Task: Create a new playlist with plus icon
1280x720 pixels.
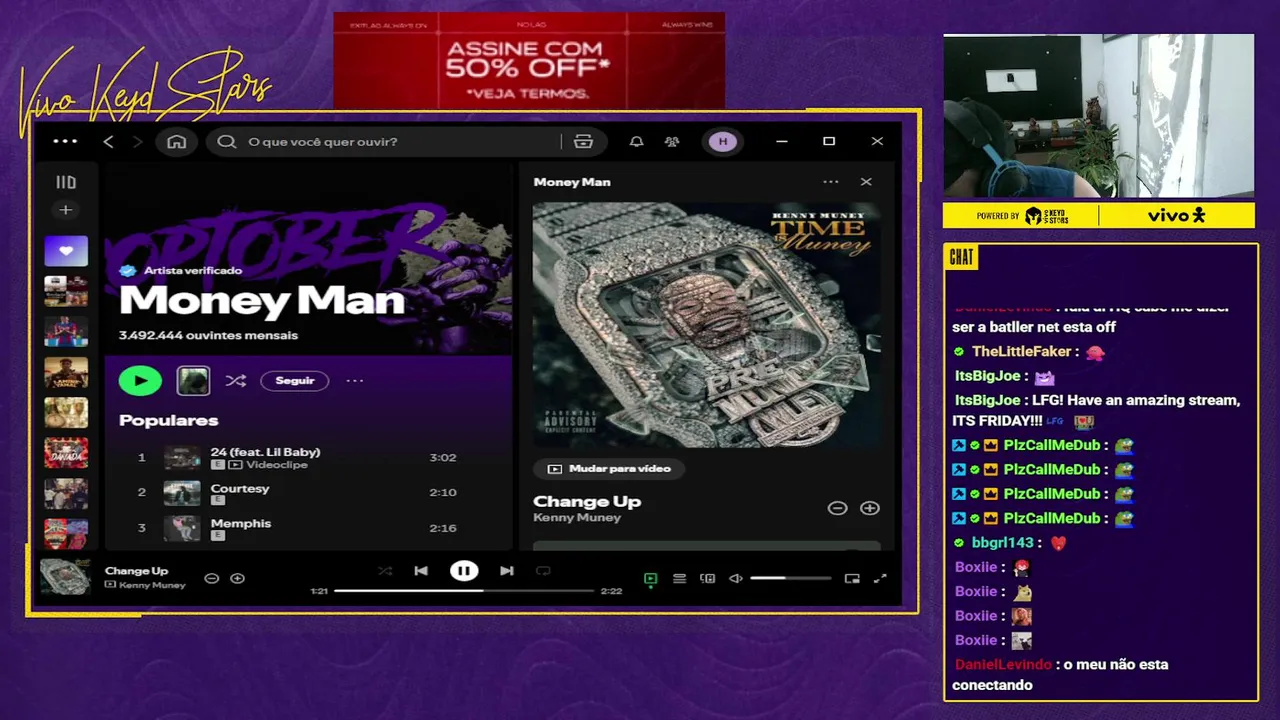Action: pos(66,210)
